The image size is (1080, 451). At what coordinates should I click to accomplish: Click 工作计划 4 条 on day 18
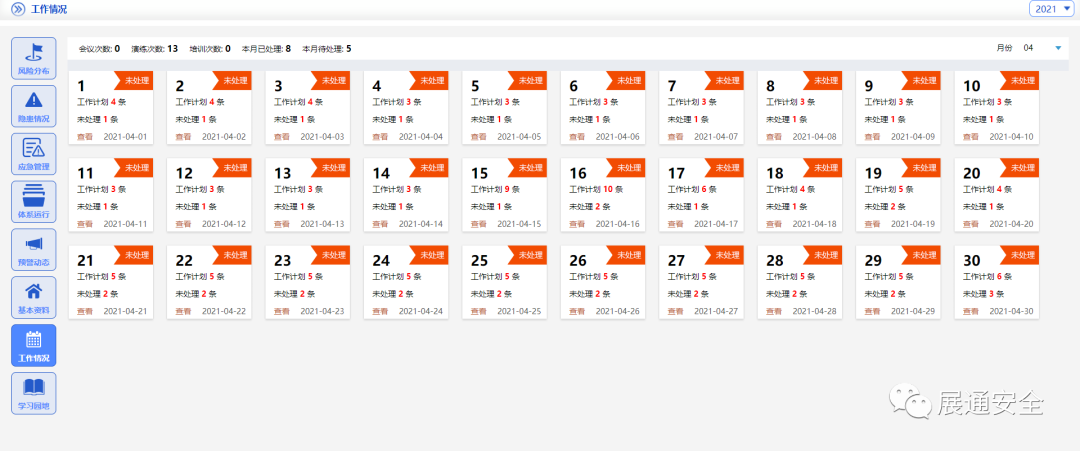click(791, 189)
